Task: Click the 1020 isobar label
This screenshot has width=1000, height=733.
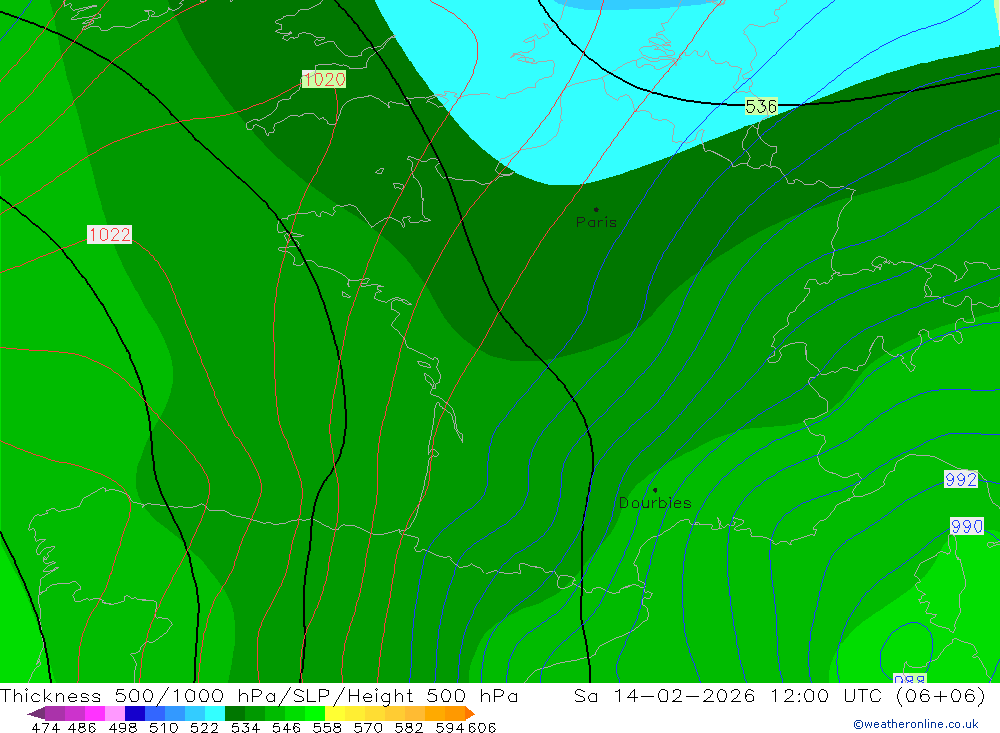Action: tap(324, 79)
